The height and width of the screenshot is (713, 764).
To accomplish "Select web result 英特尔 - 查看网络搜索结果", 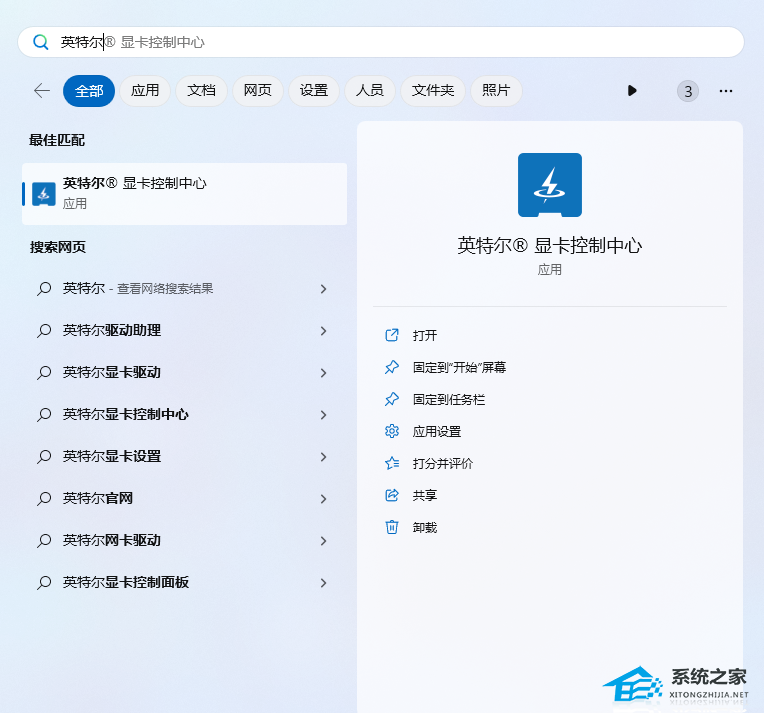I will [x=185, y=289].
